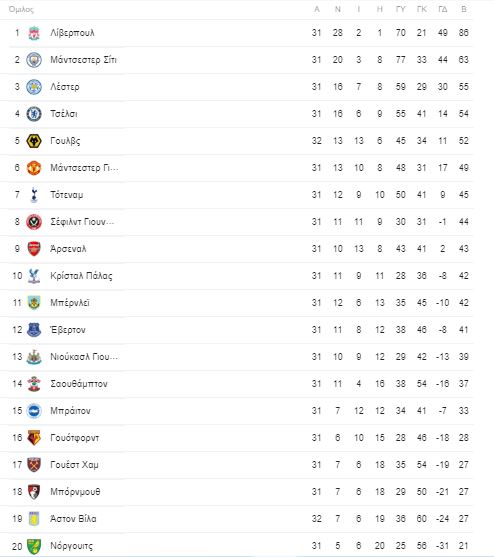Click the West Ham hammers crest

[34, 465]
